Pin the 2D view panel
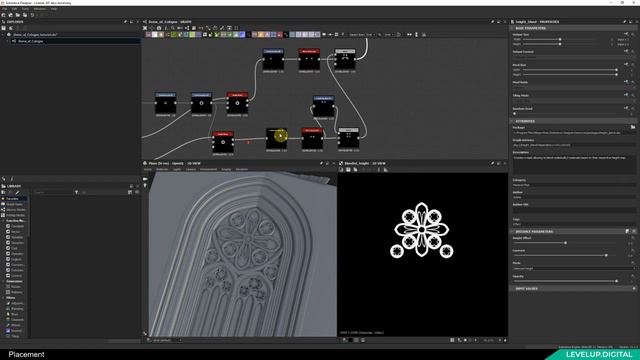 tap(492, 163)
